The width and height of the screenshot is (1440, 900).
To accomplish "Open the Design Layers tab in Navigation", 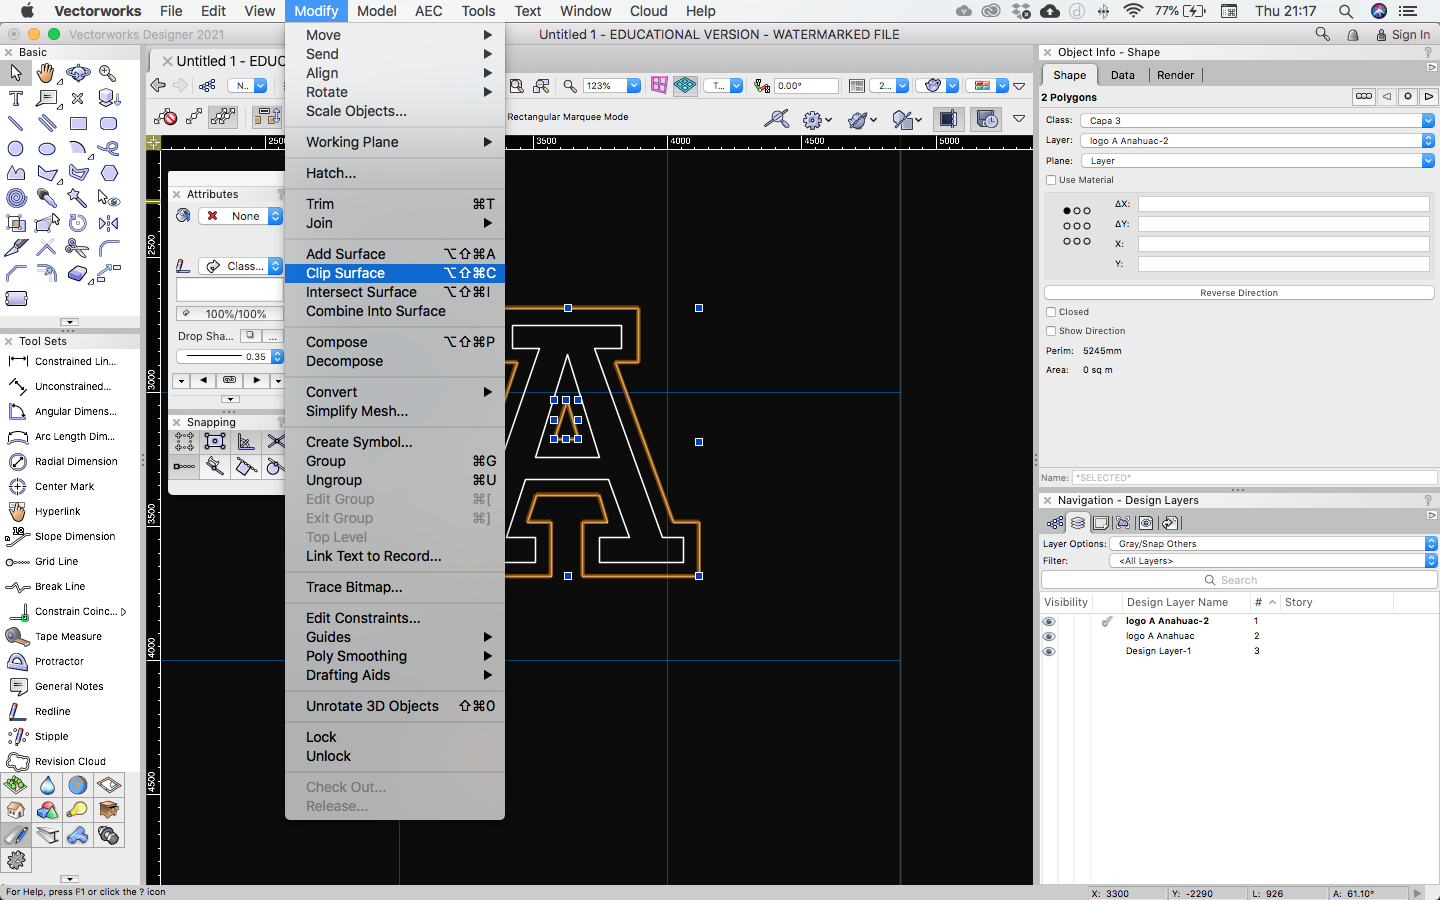I will (x=1077, y=523).
